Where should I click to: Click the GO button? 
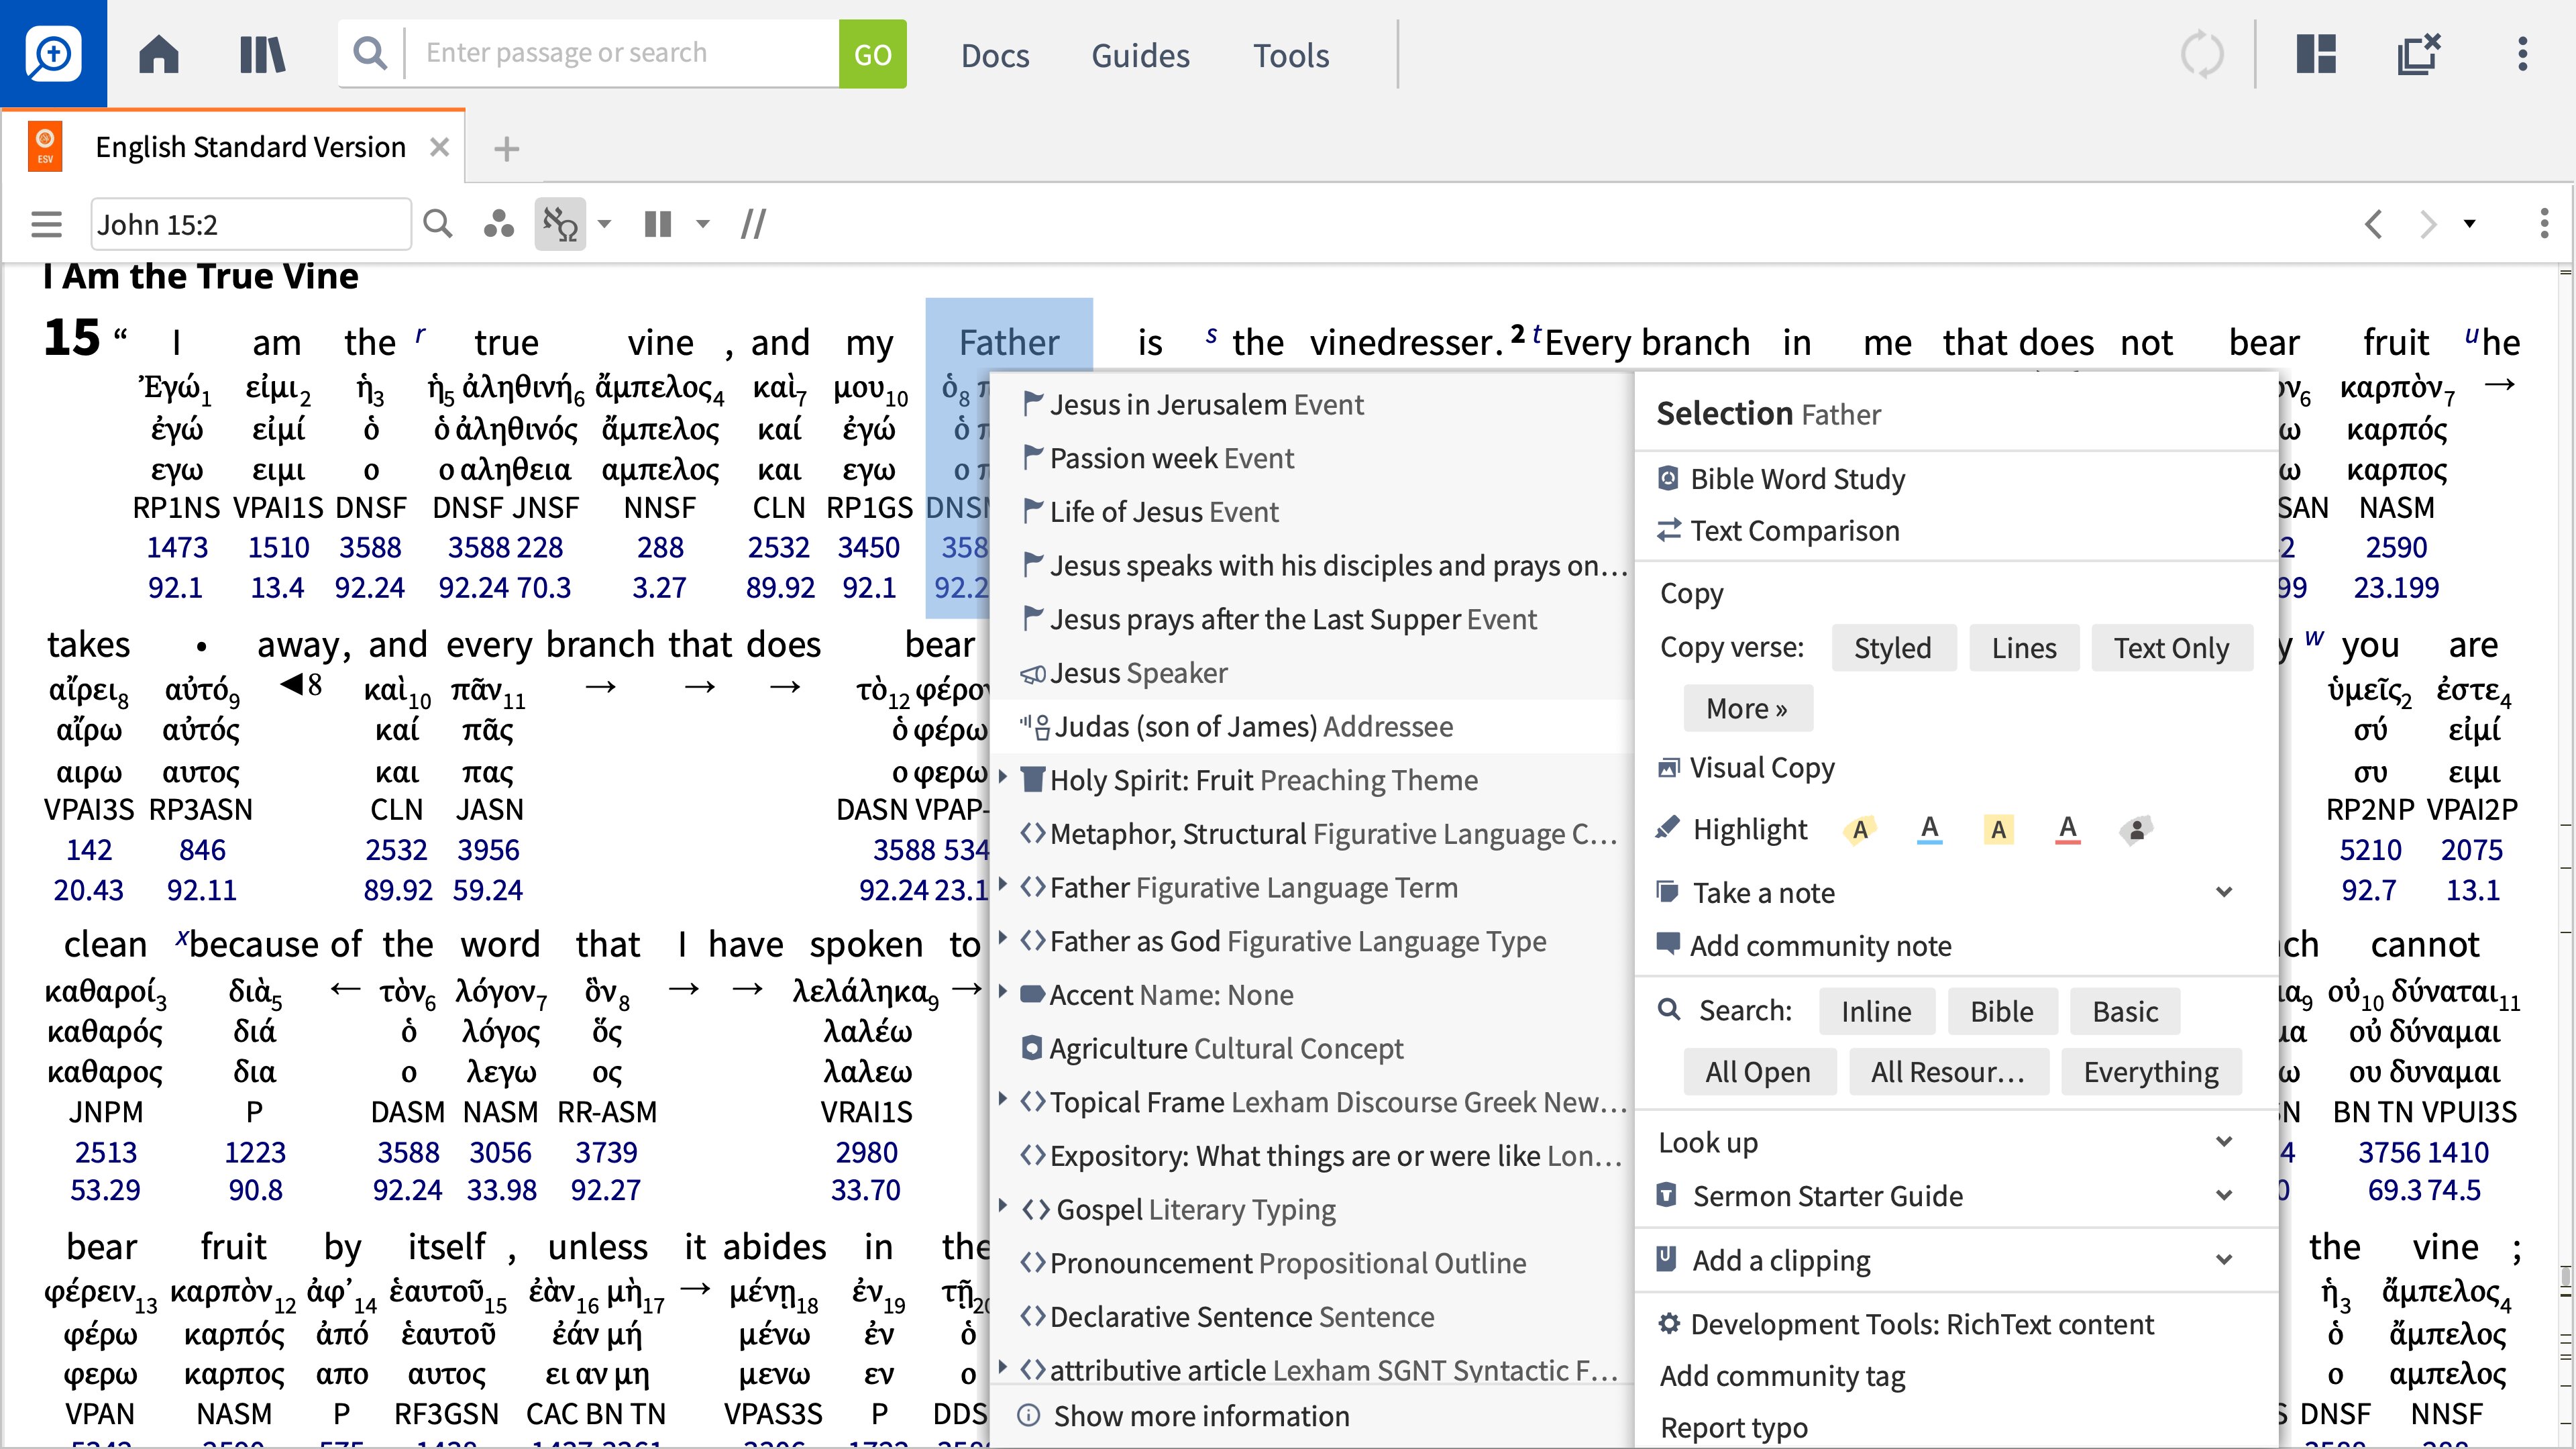pos(872,54)
